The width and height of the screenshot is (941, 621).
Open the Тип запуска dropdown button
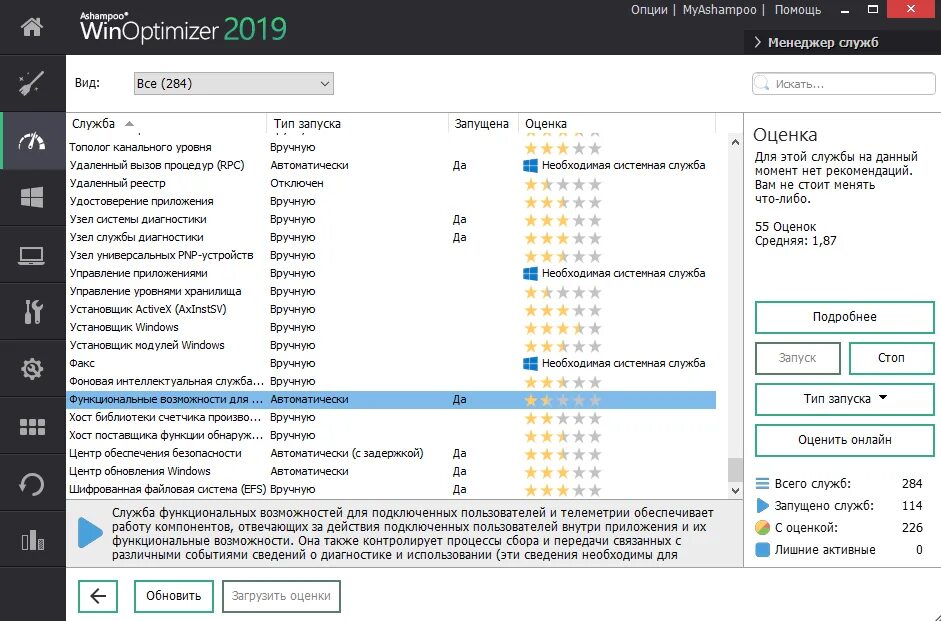point(844,399)
